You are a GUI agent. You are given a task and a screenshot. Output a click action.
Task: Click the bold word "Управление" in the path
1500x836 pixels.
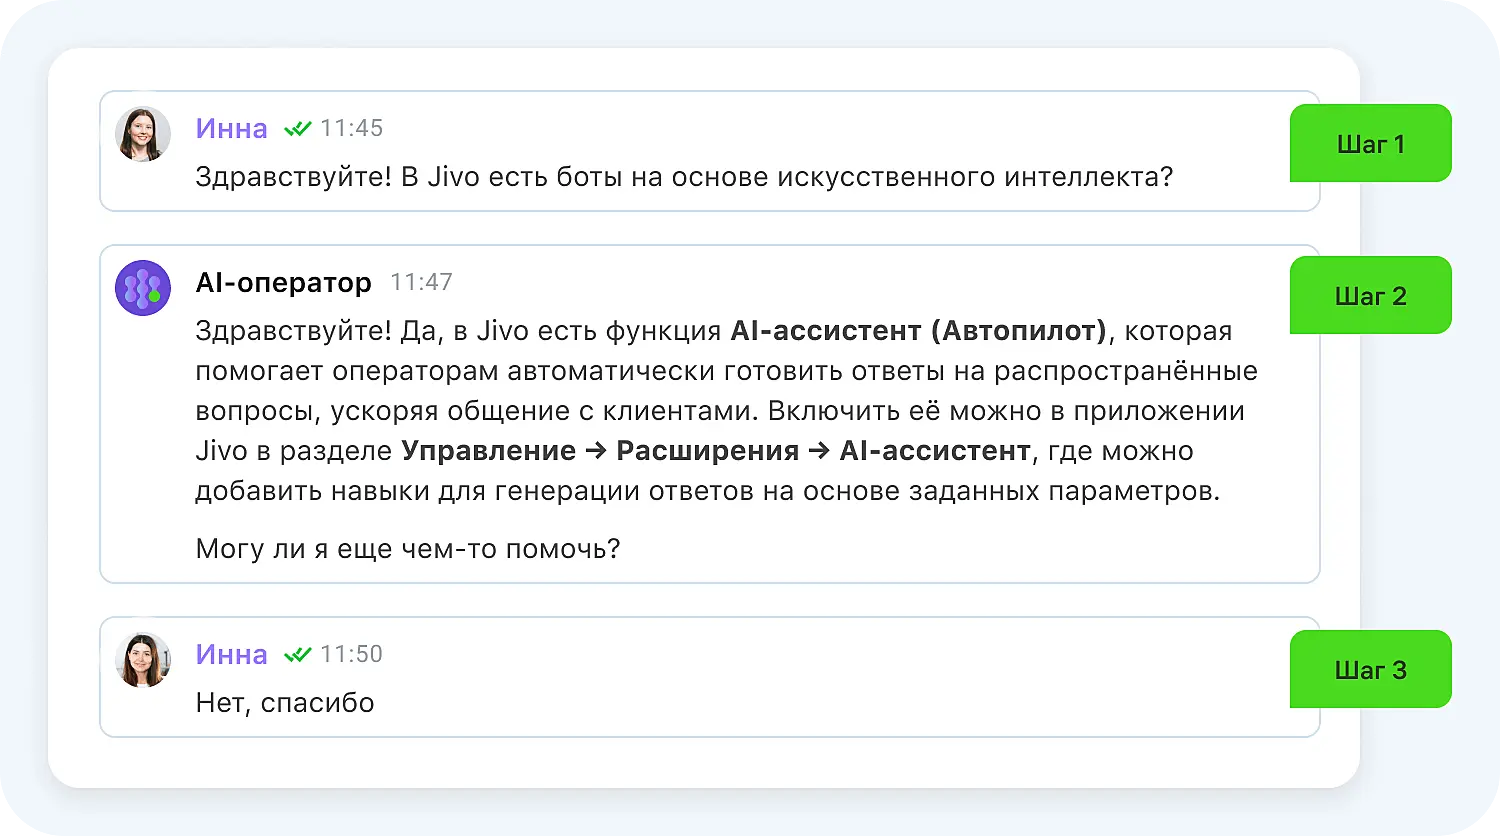pyautogui.click(x=488, y=451)
